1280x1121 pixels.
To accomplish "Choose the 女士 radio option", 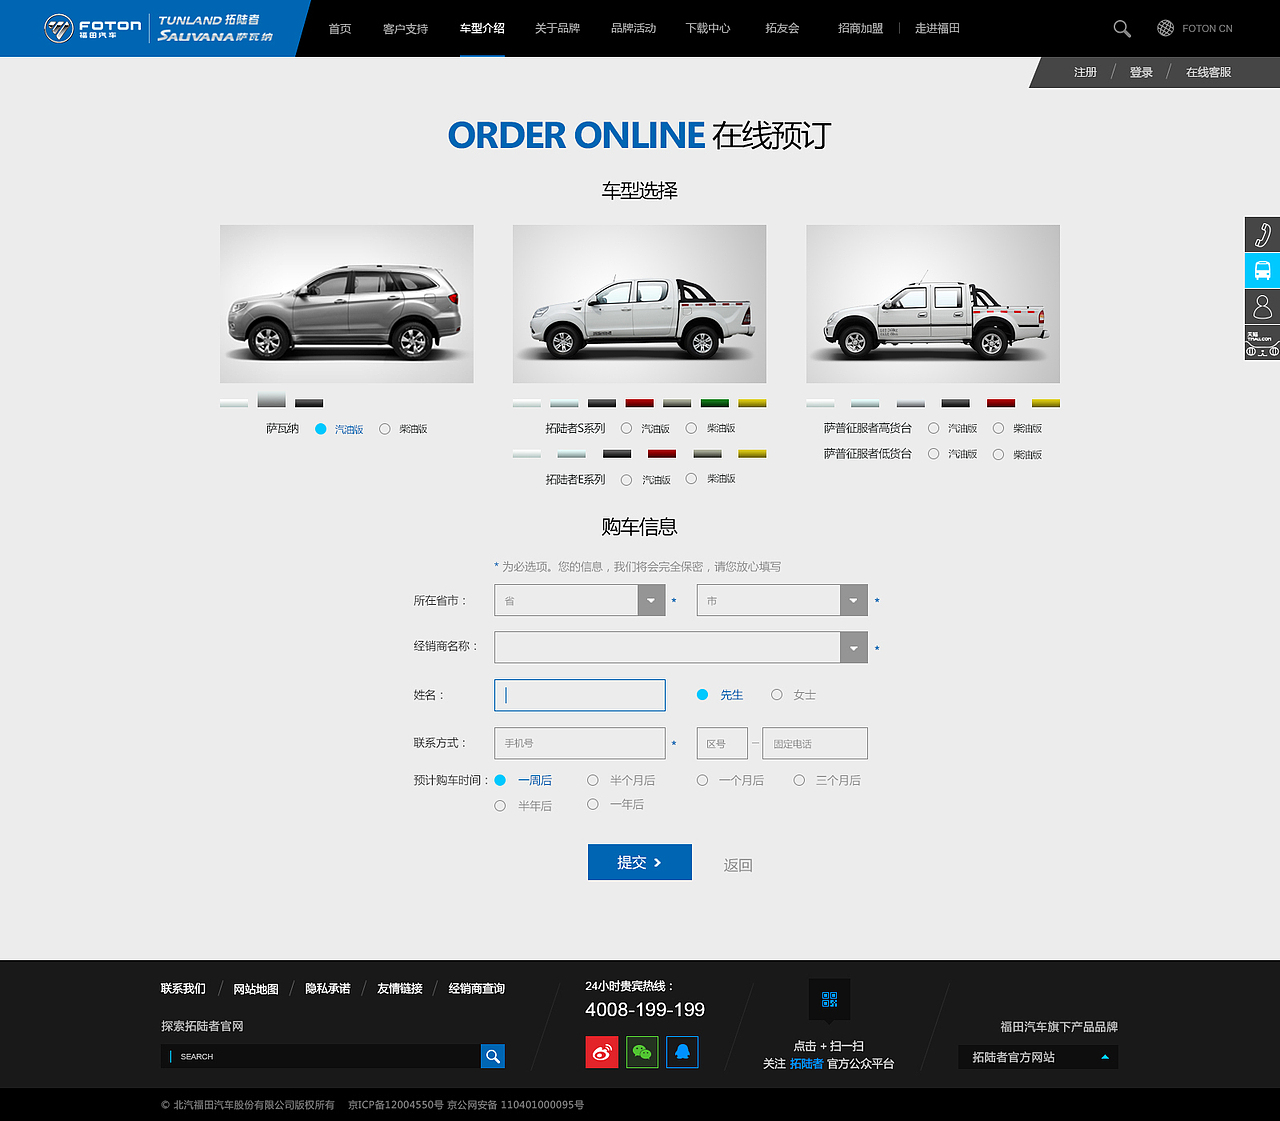I will click(777, 694).
